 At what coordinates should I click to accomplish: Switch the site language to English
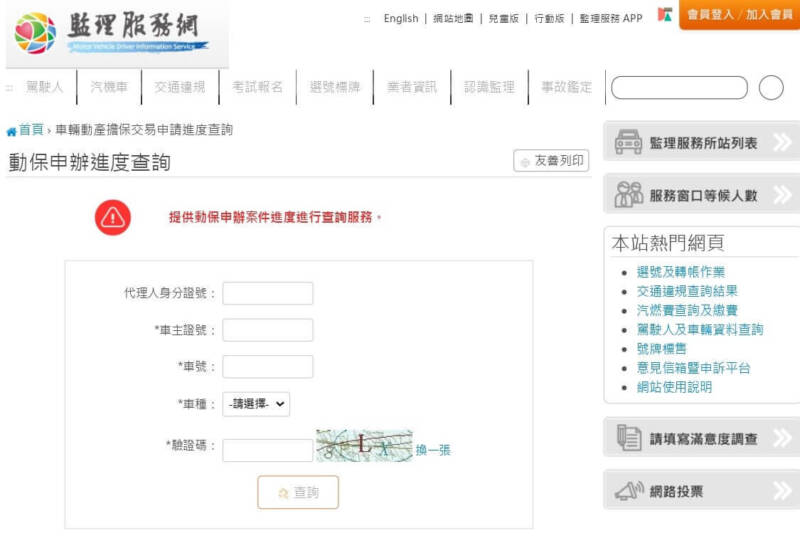click(401, 19)
